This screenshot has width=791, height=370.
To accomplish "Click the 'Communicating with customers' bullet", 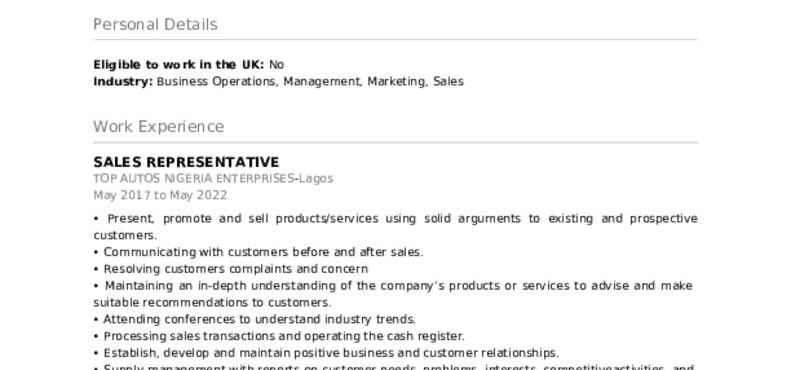I will (x=258, y=252).
